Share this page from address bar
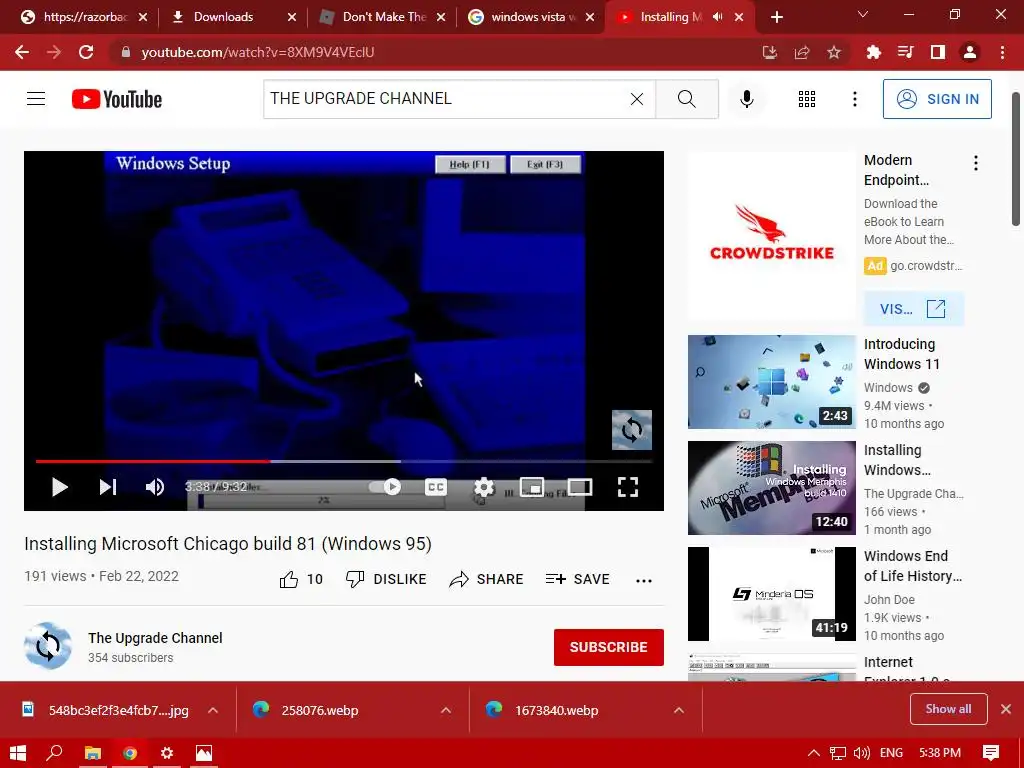 pyautogui.click(x=802, y=52)
